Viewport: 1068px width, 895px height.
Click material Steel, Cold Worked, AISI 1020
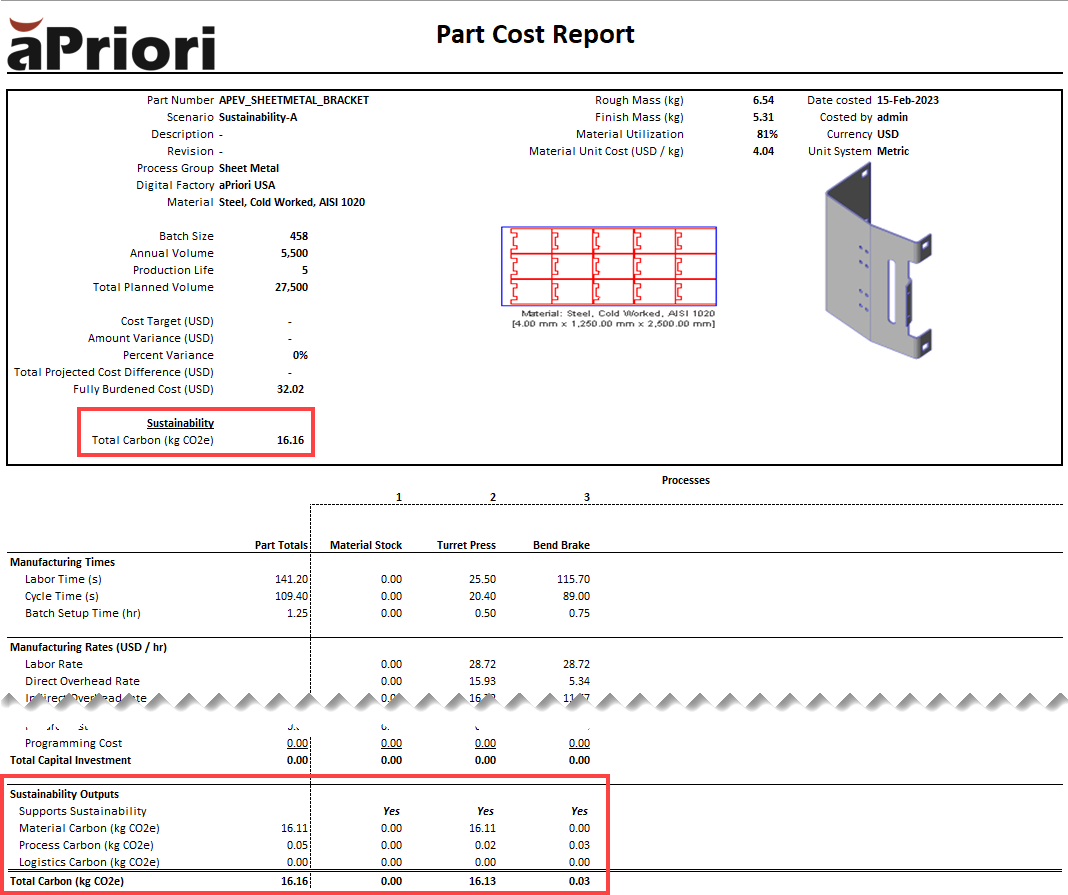292,202
